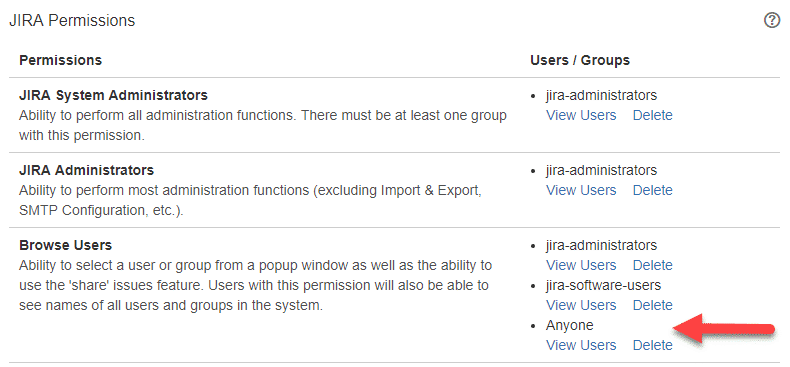Open the help question mark icon
This screenshot has width=790, height=367.
(772, 21)
